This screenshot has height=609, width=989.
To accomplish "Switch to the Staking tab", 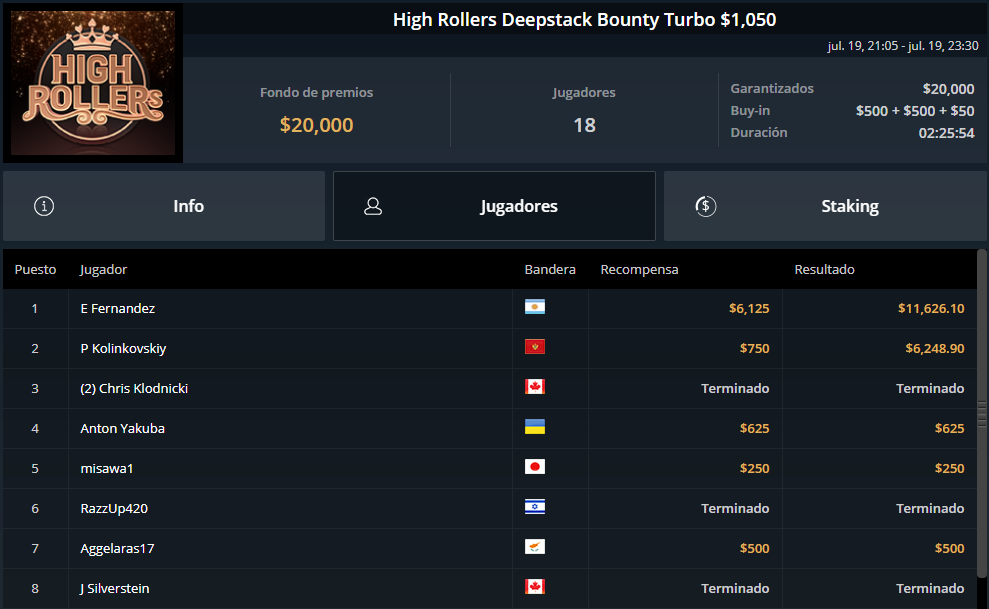I will tap(825, 206).
